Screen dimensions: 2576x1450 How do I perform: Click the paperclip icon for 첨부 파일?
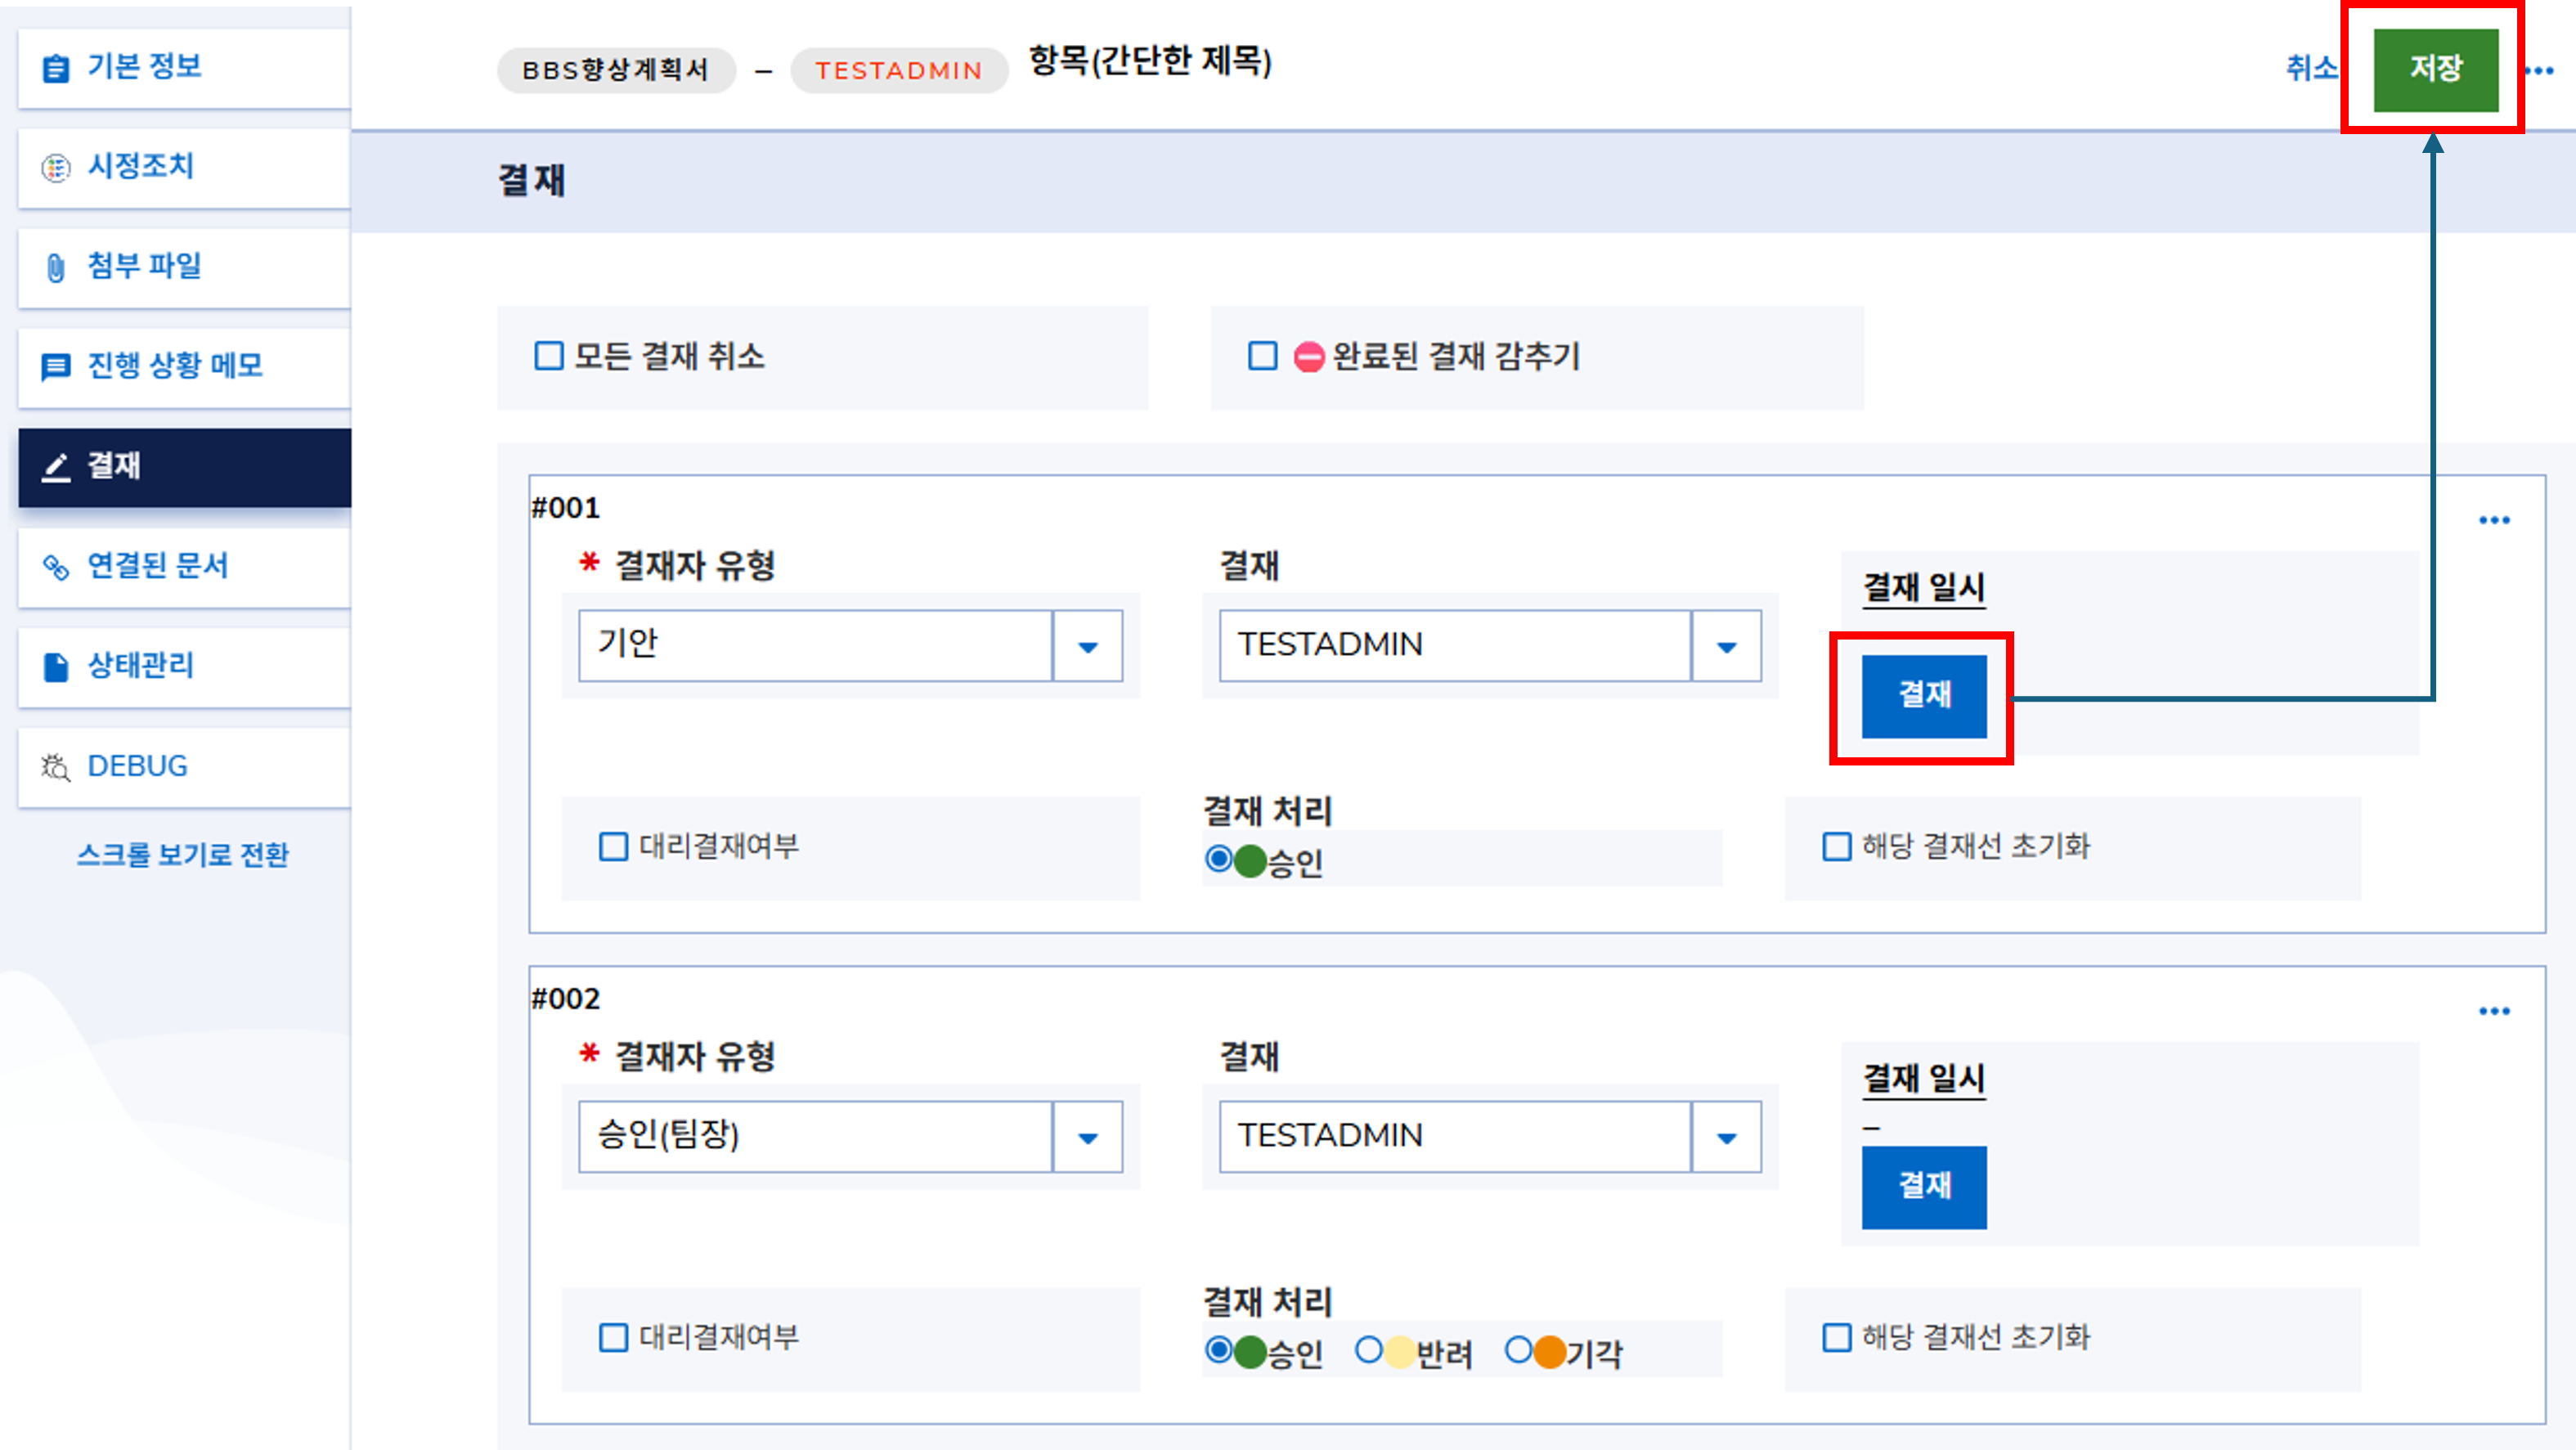[56, 267]
